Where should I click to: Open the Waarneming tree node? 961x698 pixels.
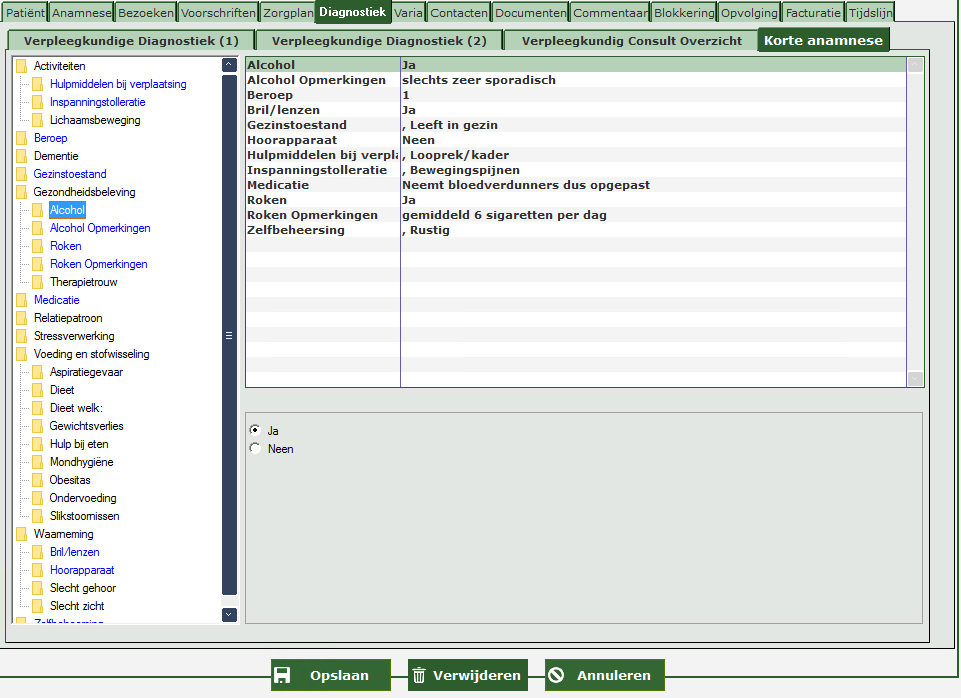(x=63, y=534)
